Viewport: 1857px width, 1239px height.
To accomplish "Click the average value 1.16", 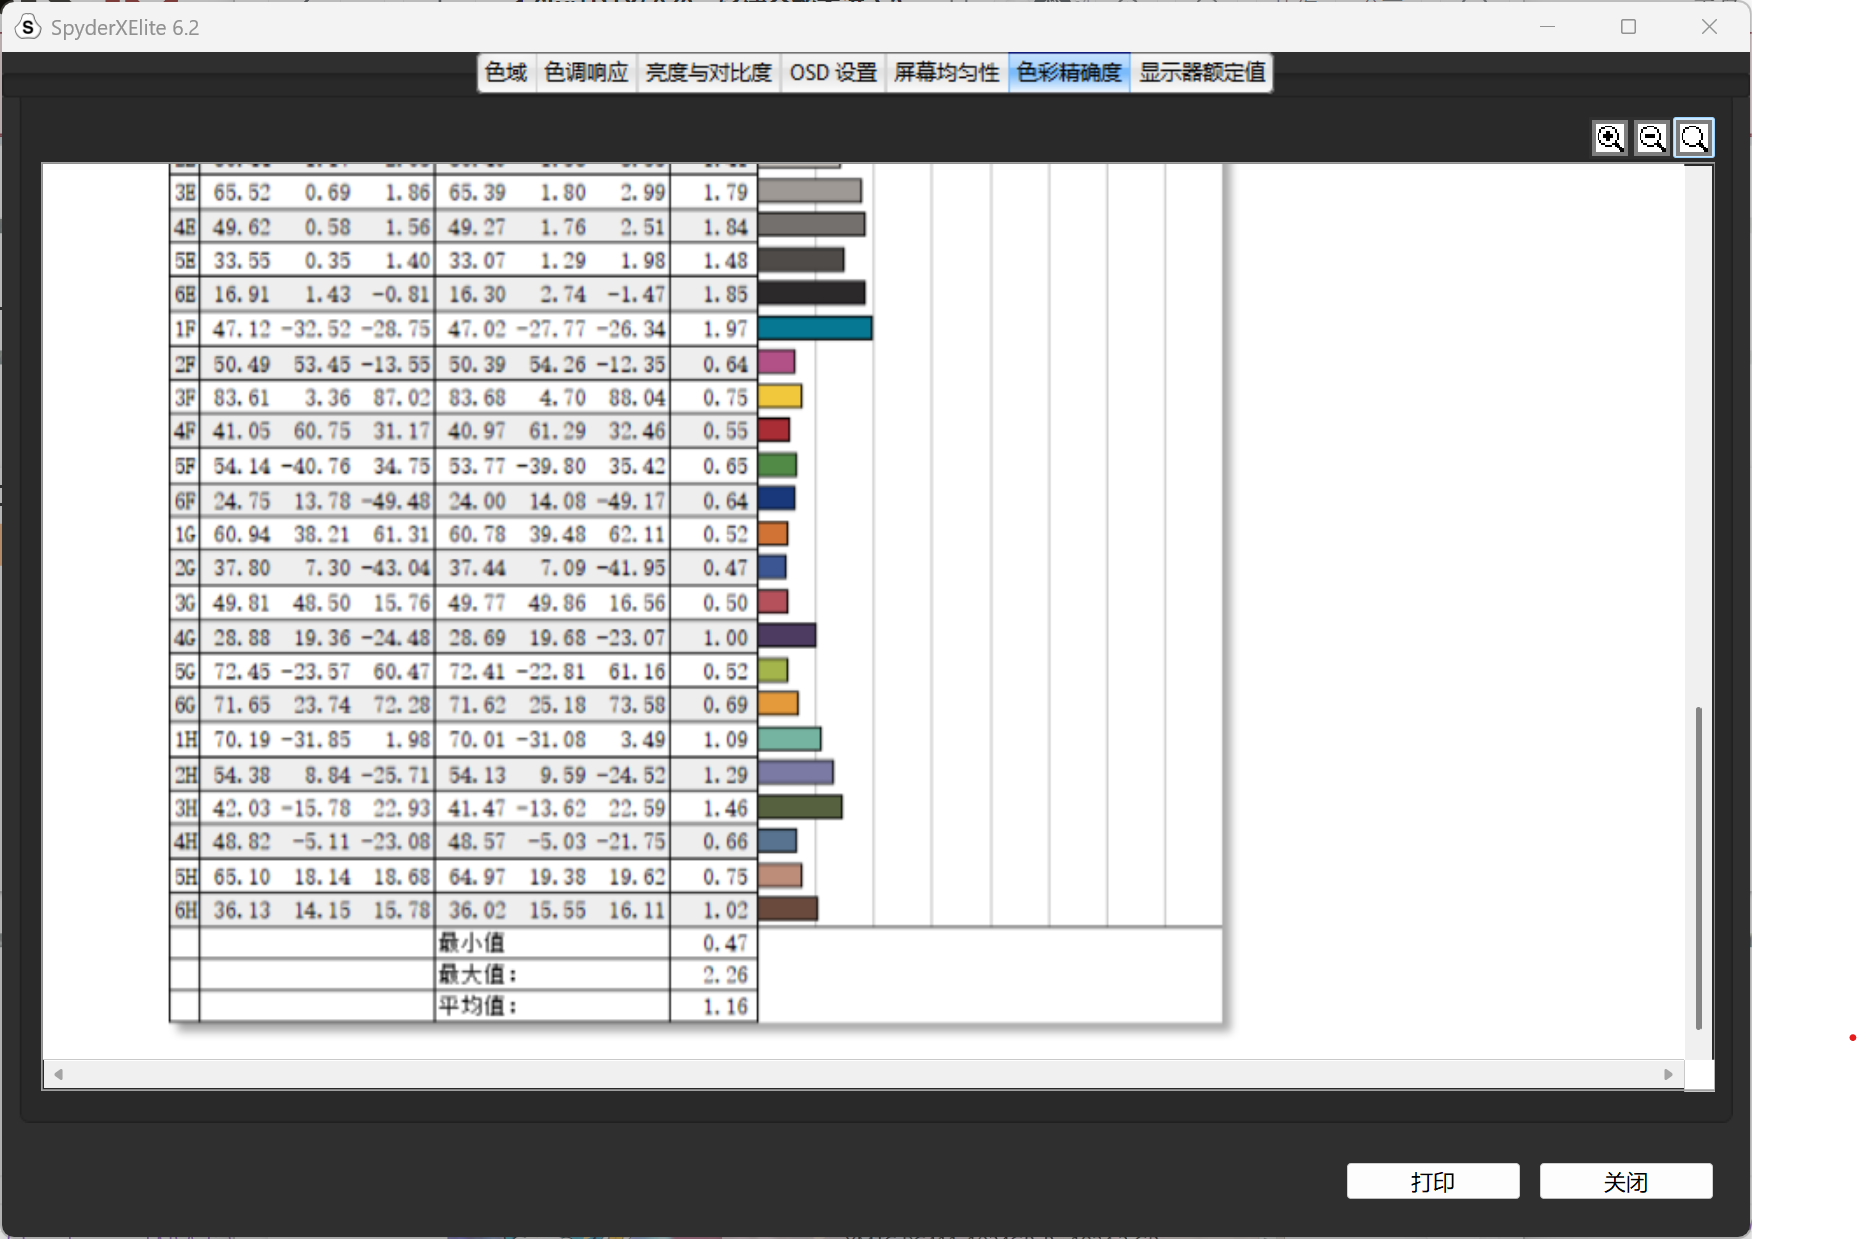I will (725, 1007).
